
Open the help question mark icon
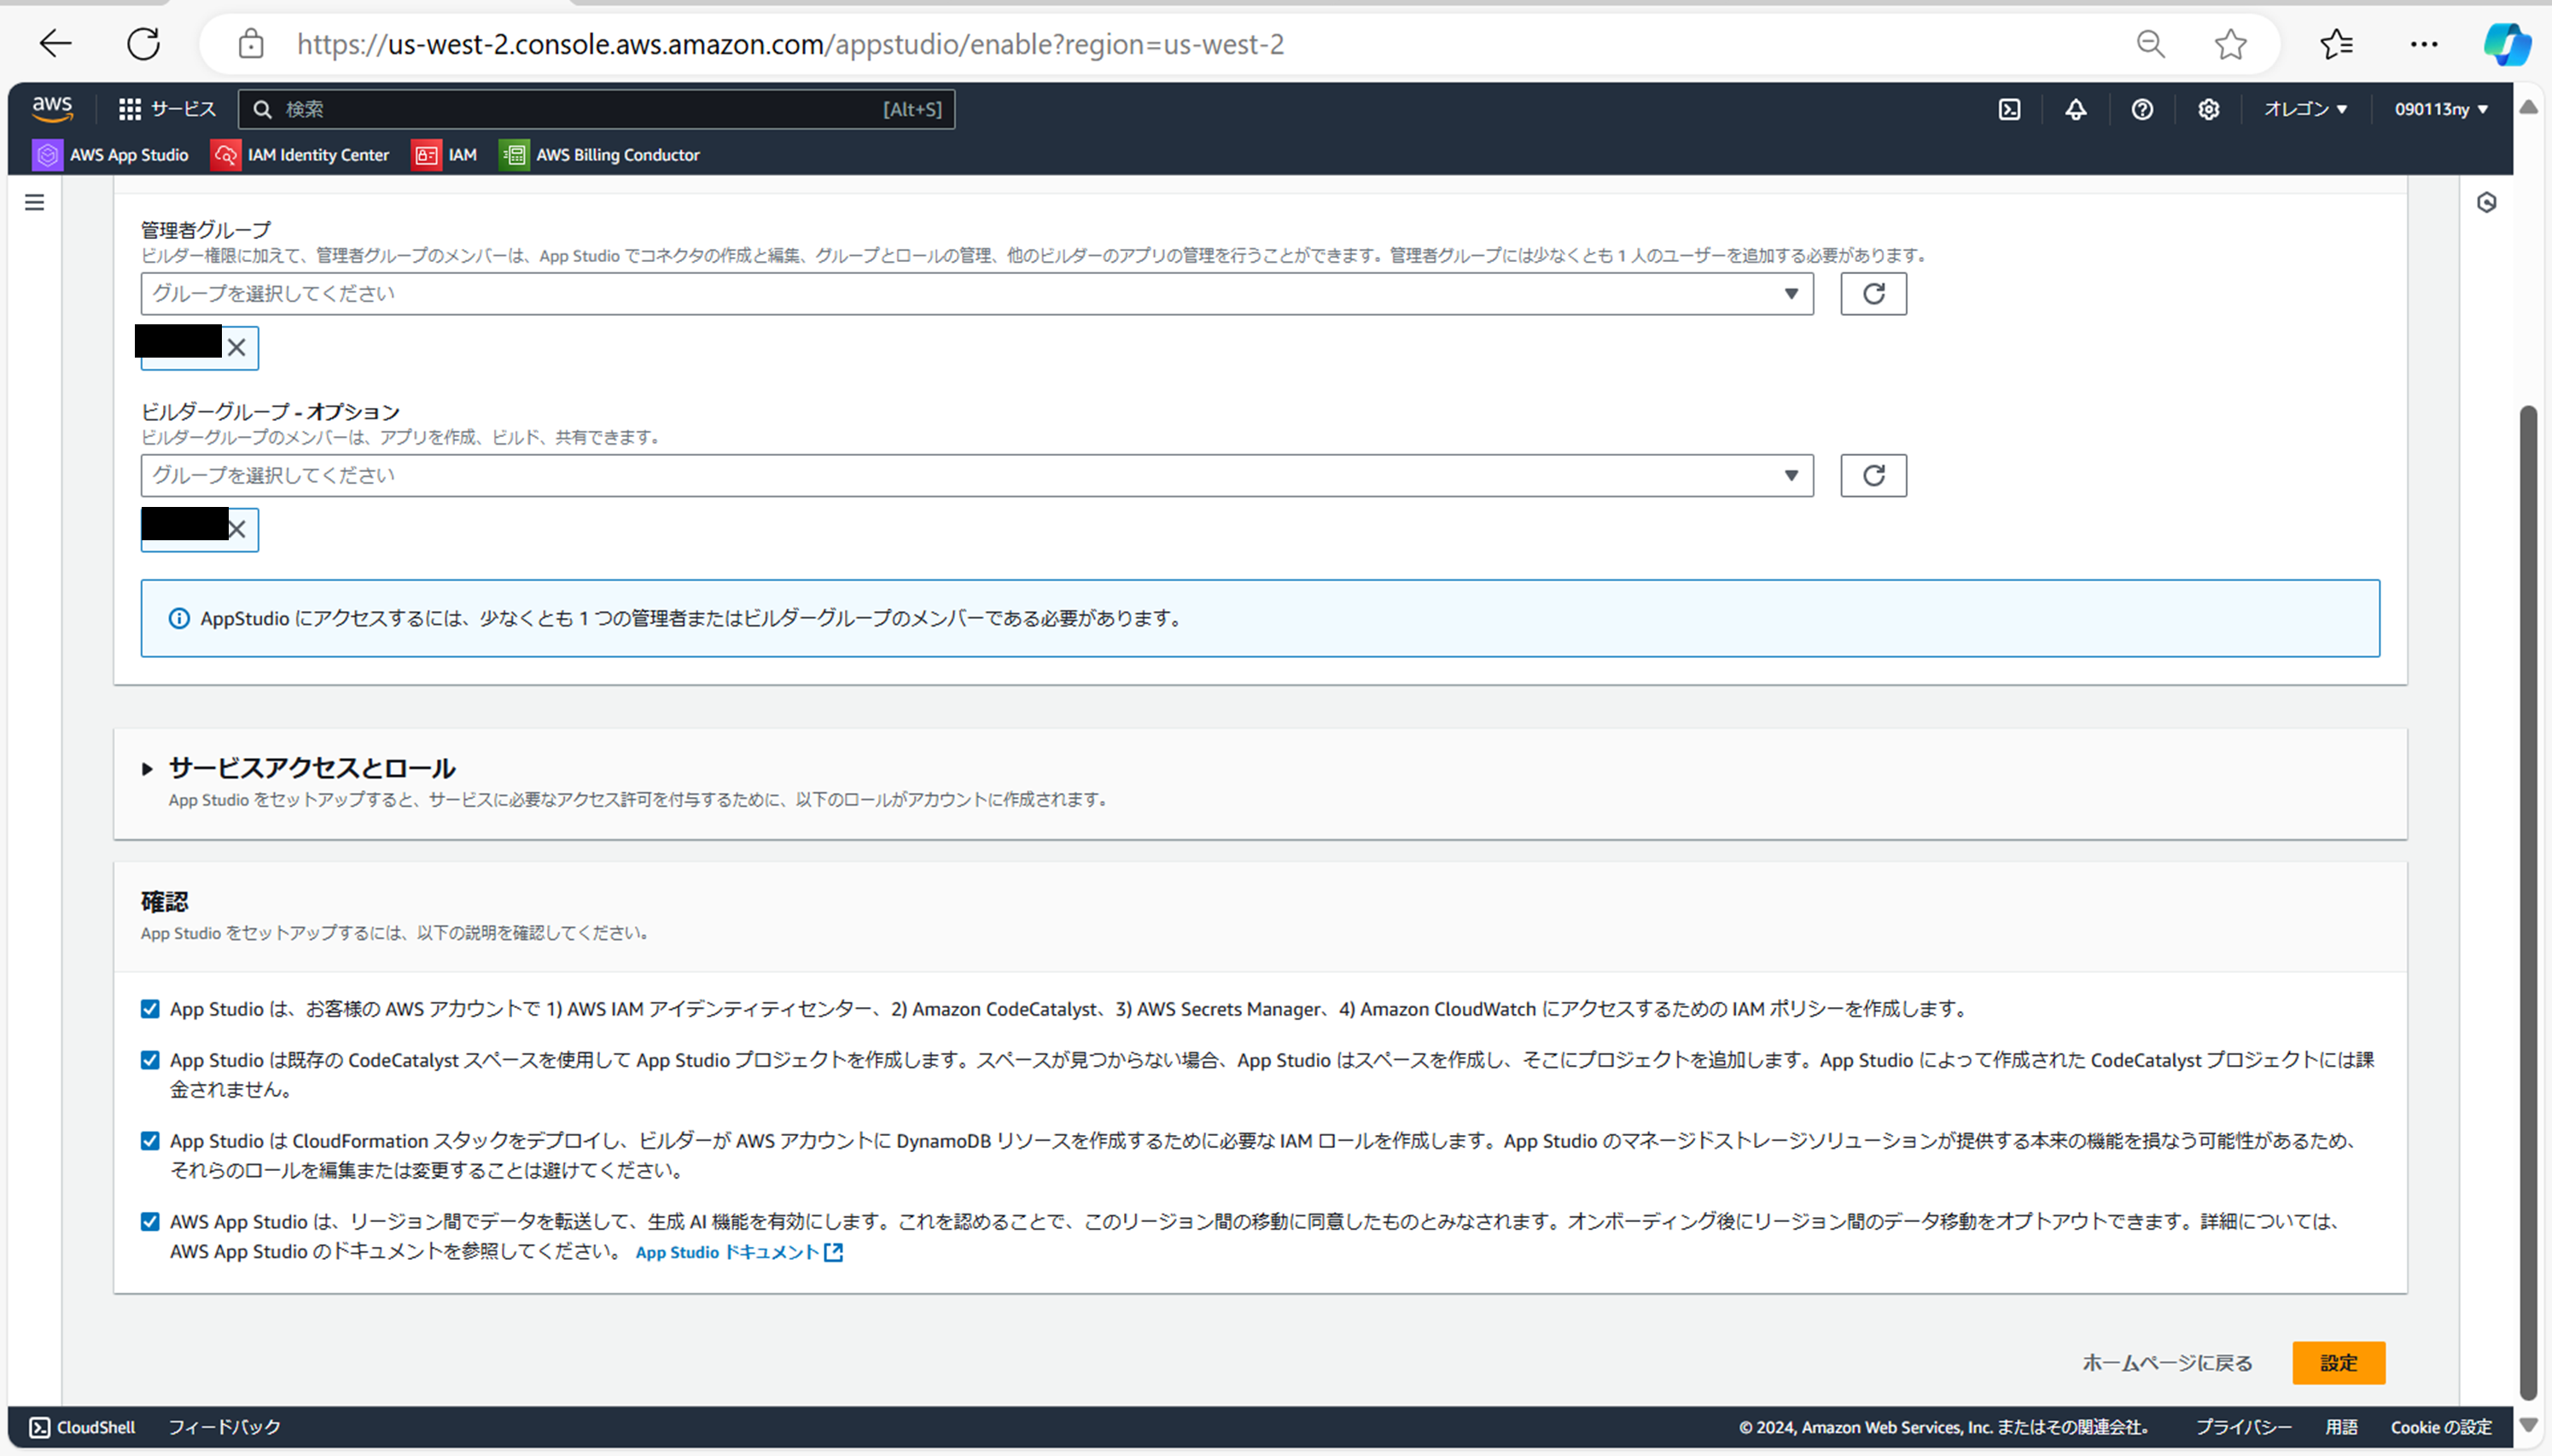[2142, 109]
